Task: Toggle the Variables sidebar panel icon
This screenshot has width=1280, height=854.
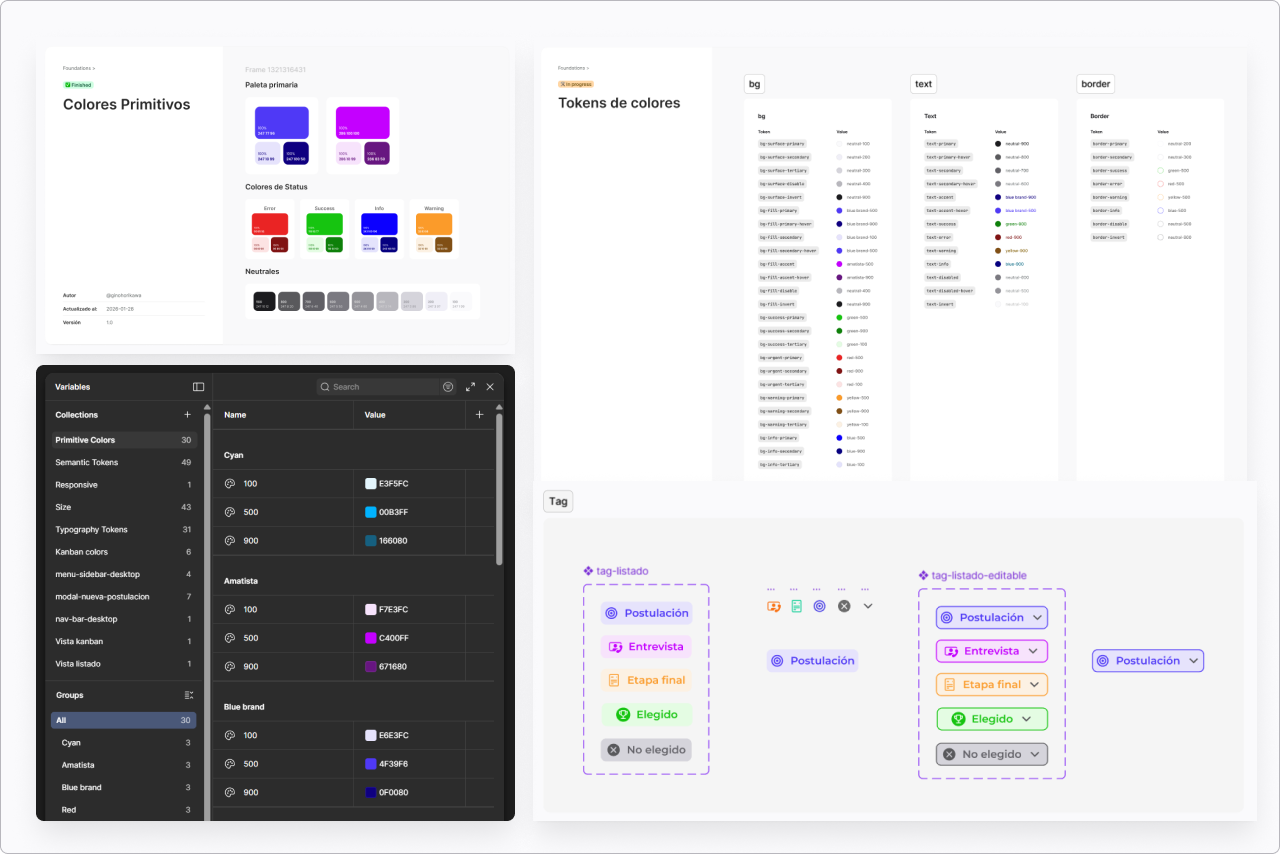Action: 198,387
